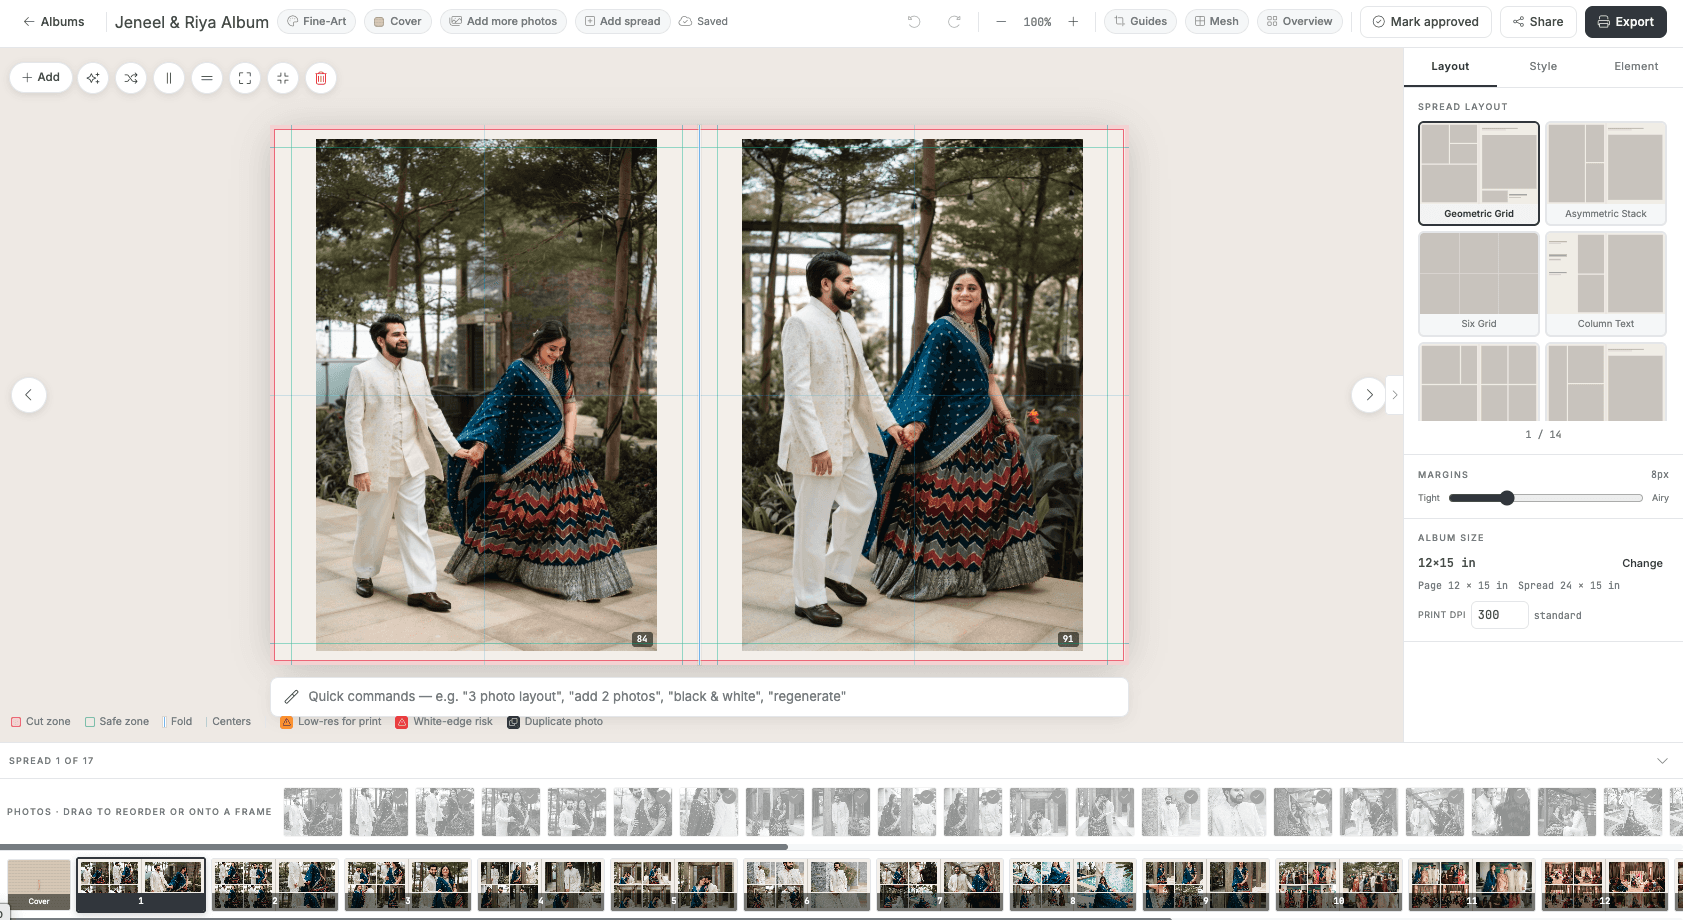Viewport: 1683px width, 920px height.
Task: Click the White-edge risk warning icon
Action: pos(402,722)
